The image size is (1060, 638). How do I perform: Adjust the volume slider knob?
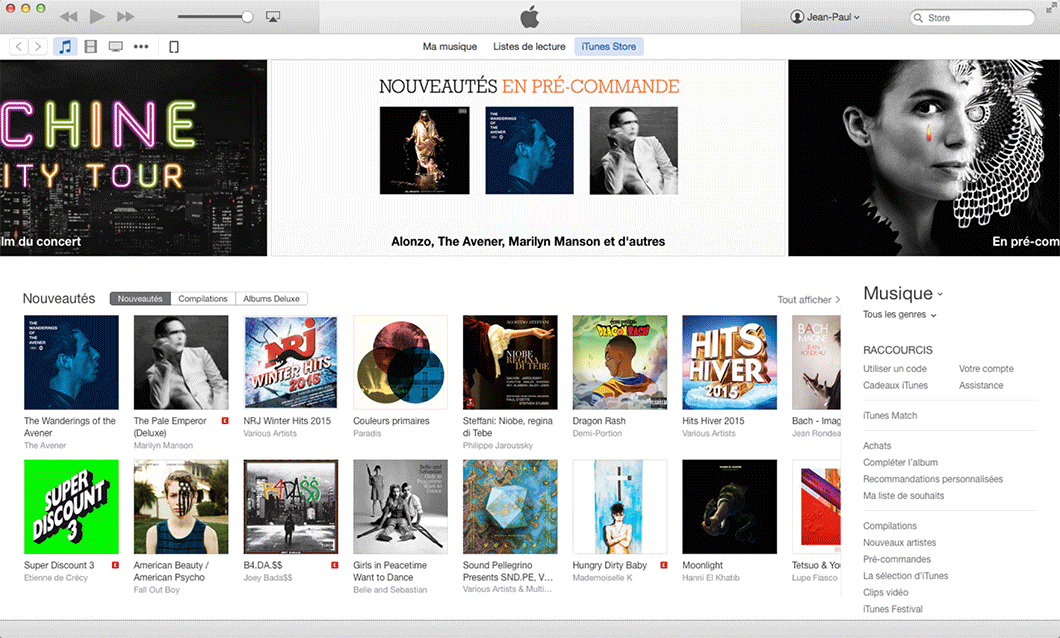[247, 17]
